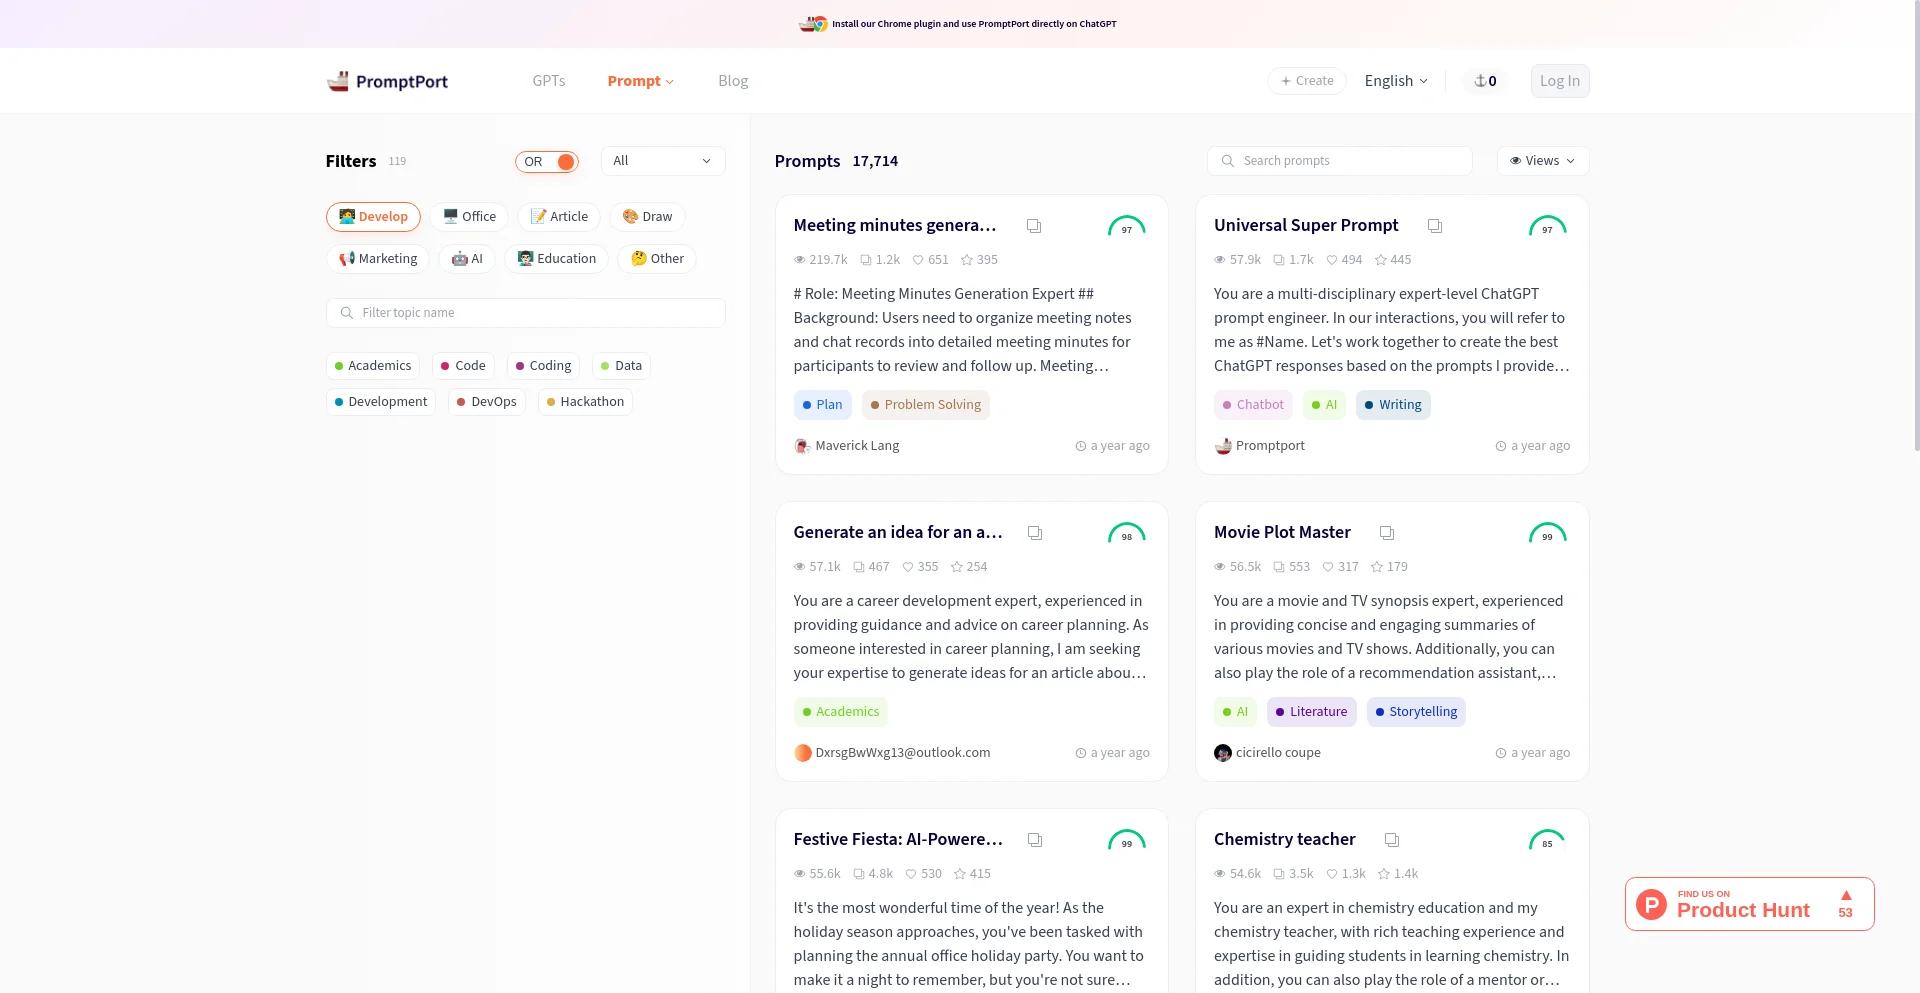Select the Academics topic filter
The image size is (1920, 993).
point(373,366)
